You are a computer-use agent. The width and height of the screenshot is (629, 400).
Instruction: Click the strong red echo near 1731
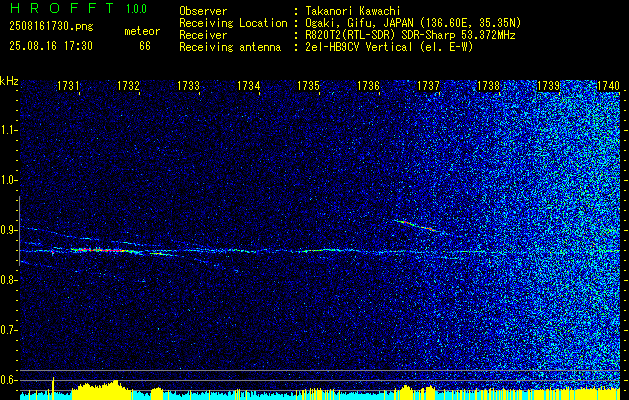click(x=98, y=250)
